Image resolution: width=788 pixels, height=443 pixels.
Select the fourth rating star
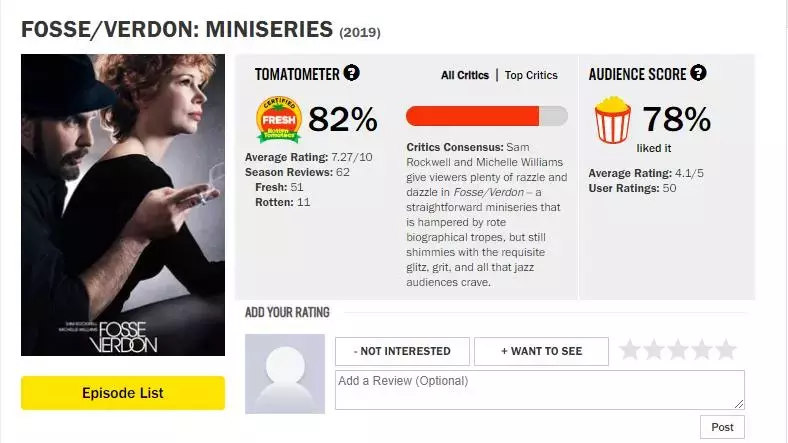pos(702,350)
